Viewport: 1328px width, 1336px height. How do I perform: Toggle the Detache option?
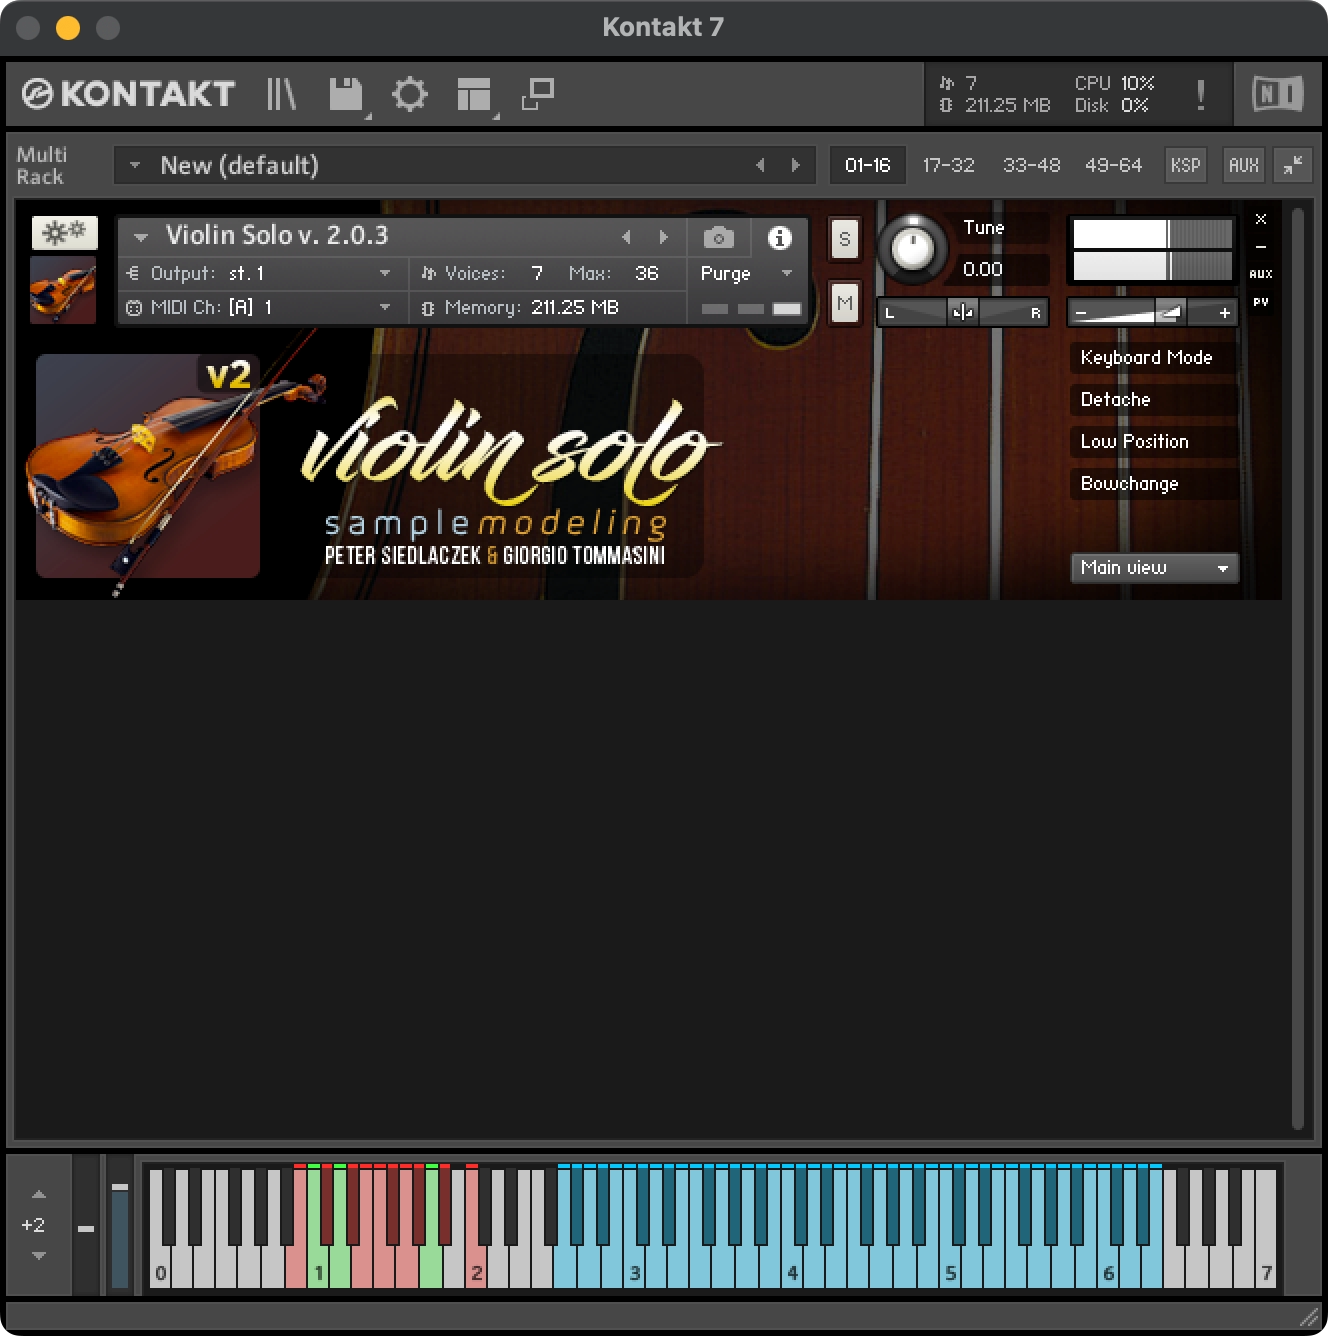(x=1153, y=399)
